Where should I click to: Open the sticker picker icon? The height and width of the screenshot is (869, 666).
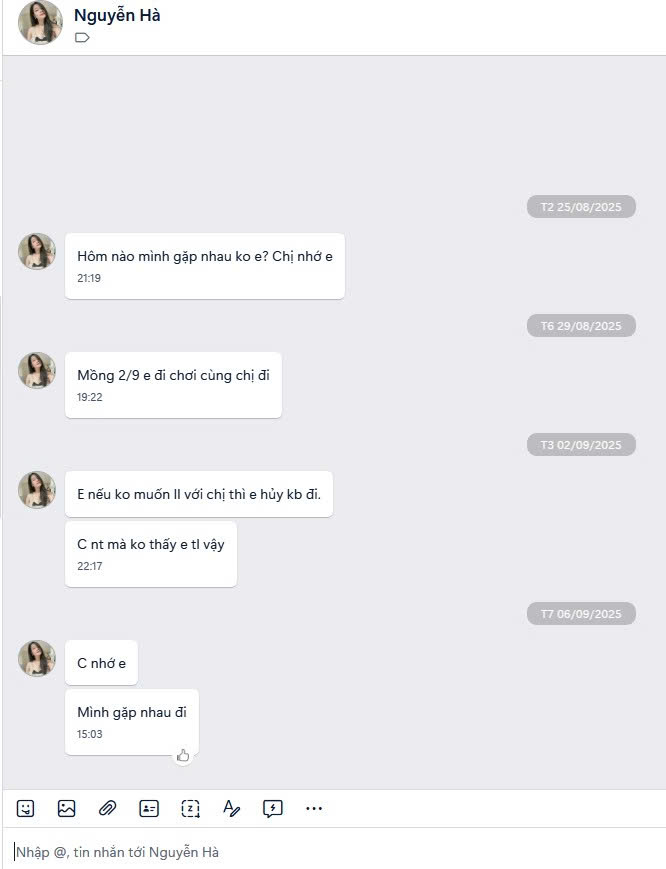(26, 808)
